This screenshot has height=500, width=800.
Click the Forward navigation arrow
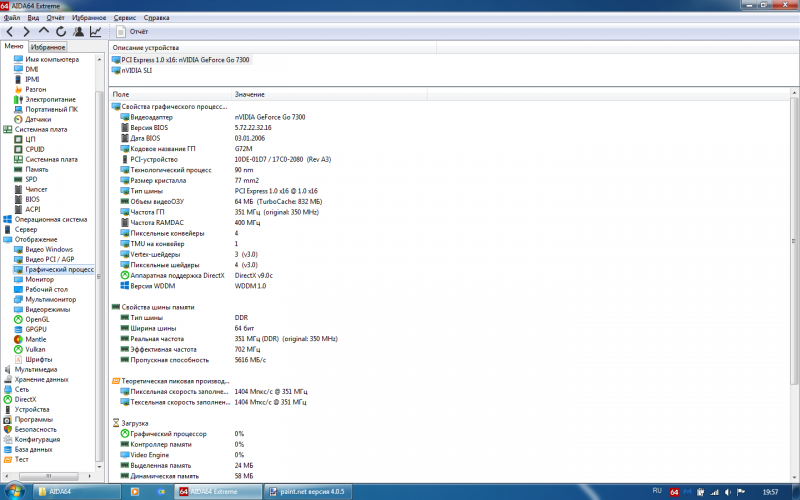(27, 32)
